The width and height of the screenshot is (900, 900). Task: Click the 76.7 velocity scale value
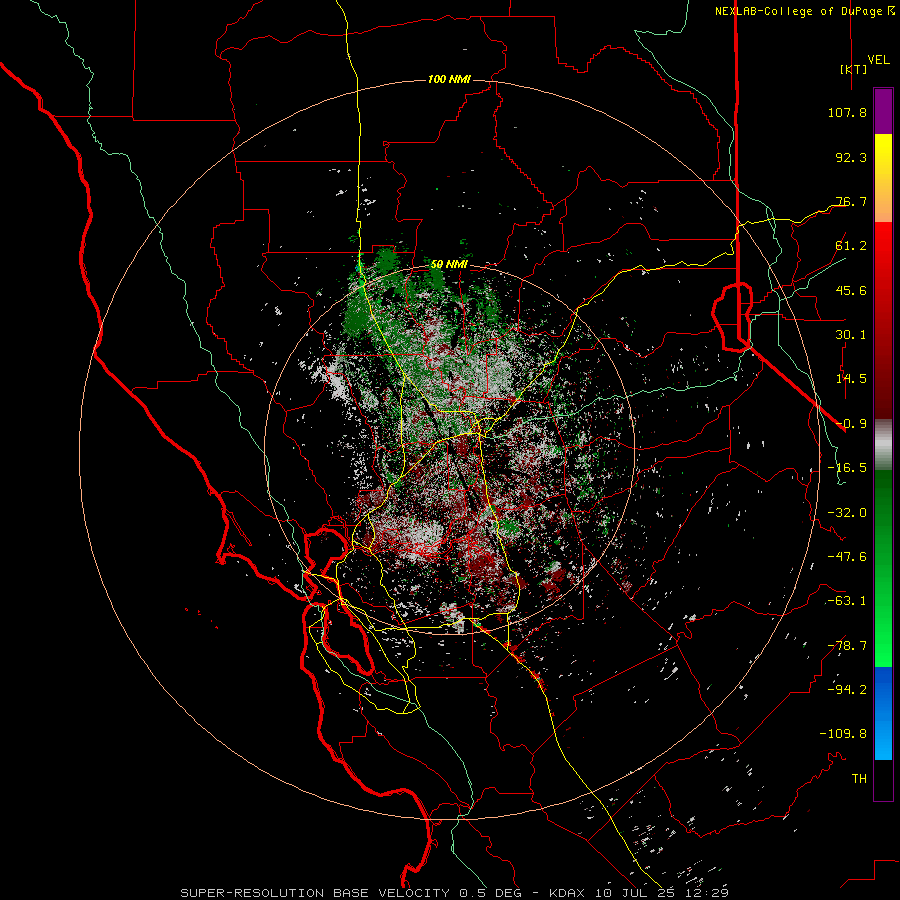(x=851, y=201)
